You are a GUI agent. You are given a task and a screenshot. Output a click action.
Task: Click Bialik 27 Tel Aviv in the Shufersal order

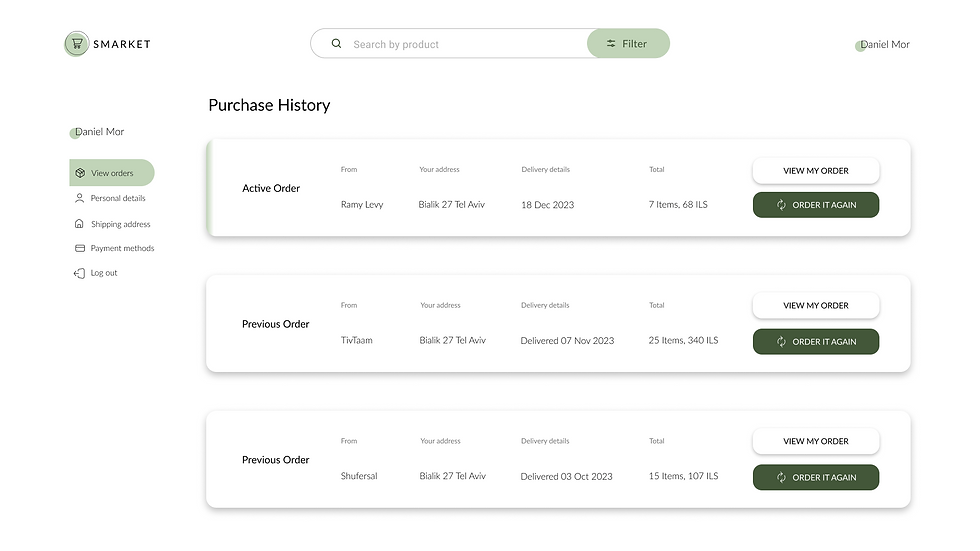click(452, 476)
